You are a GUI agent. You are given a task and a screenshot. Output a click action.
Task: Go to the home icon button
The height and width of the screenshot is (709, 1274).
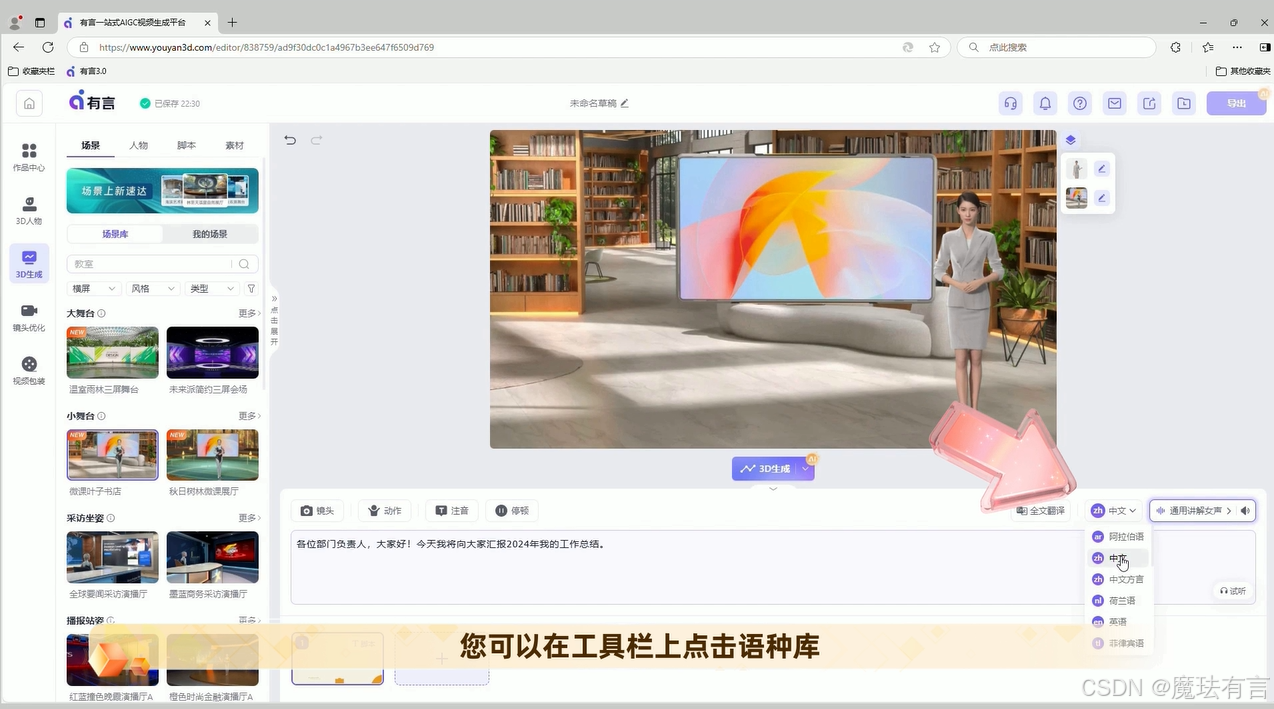click(29, 103)
